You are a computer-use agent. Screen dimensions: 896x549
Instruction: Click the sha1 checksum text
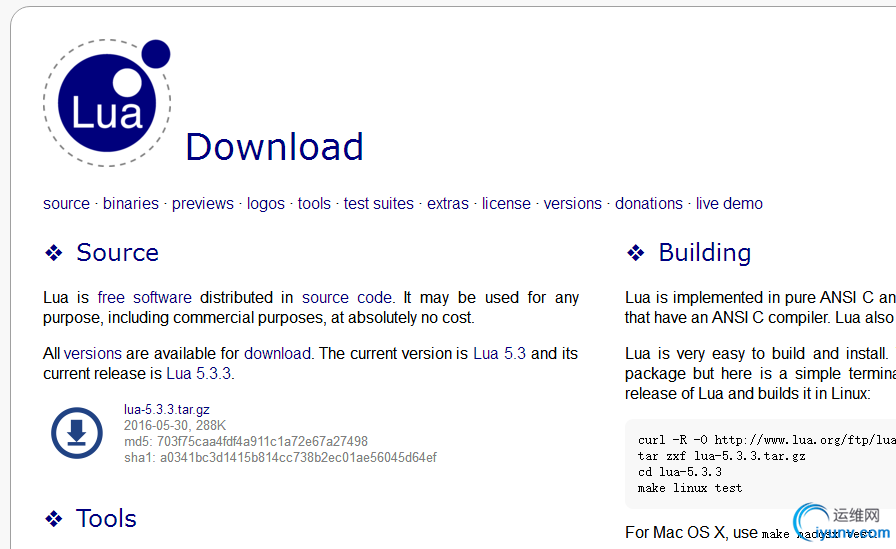281,458
